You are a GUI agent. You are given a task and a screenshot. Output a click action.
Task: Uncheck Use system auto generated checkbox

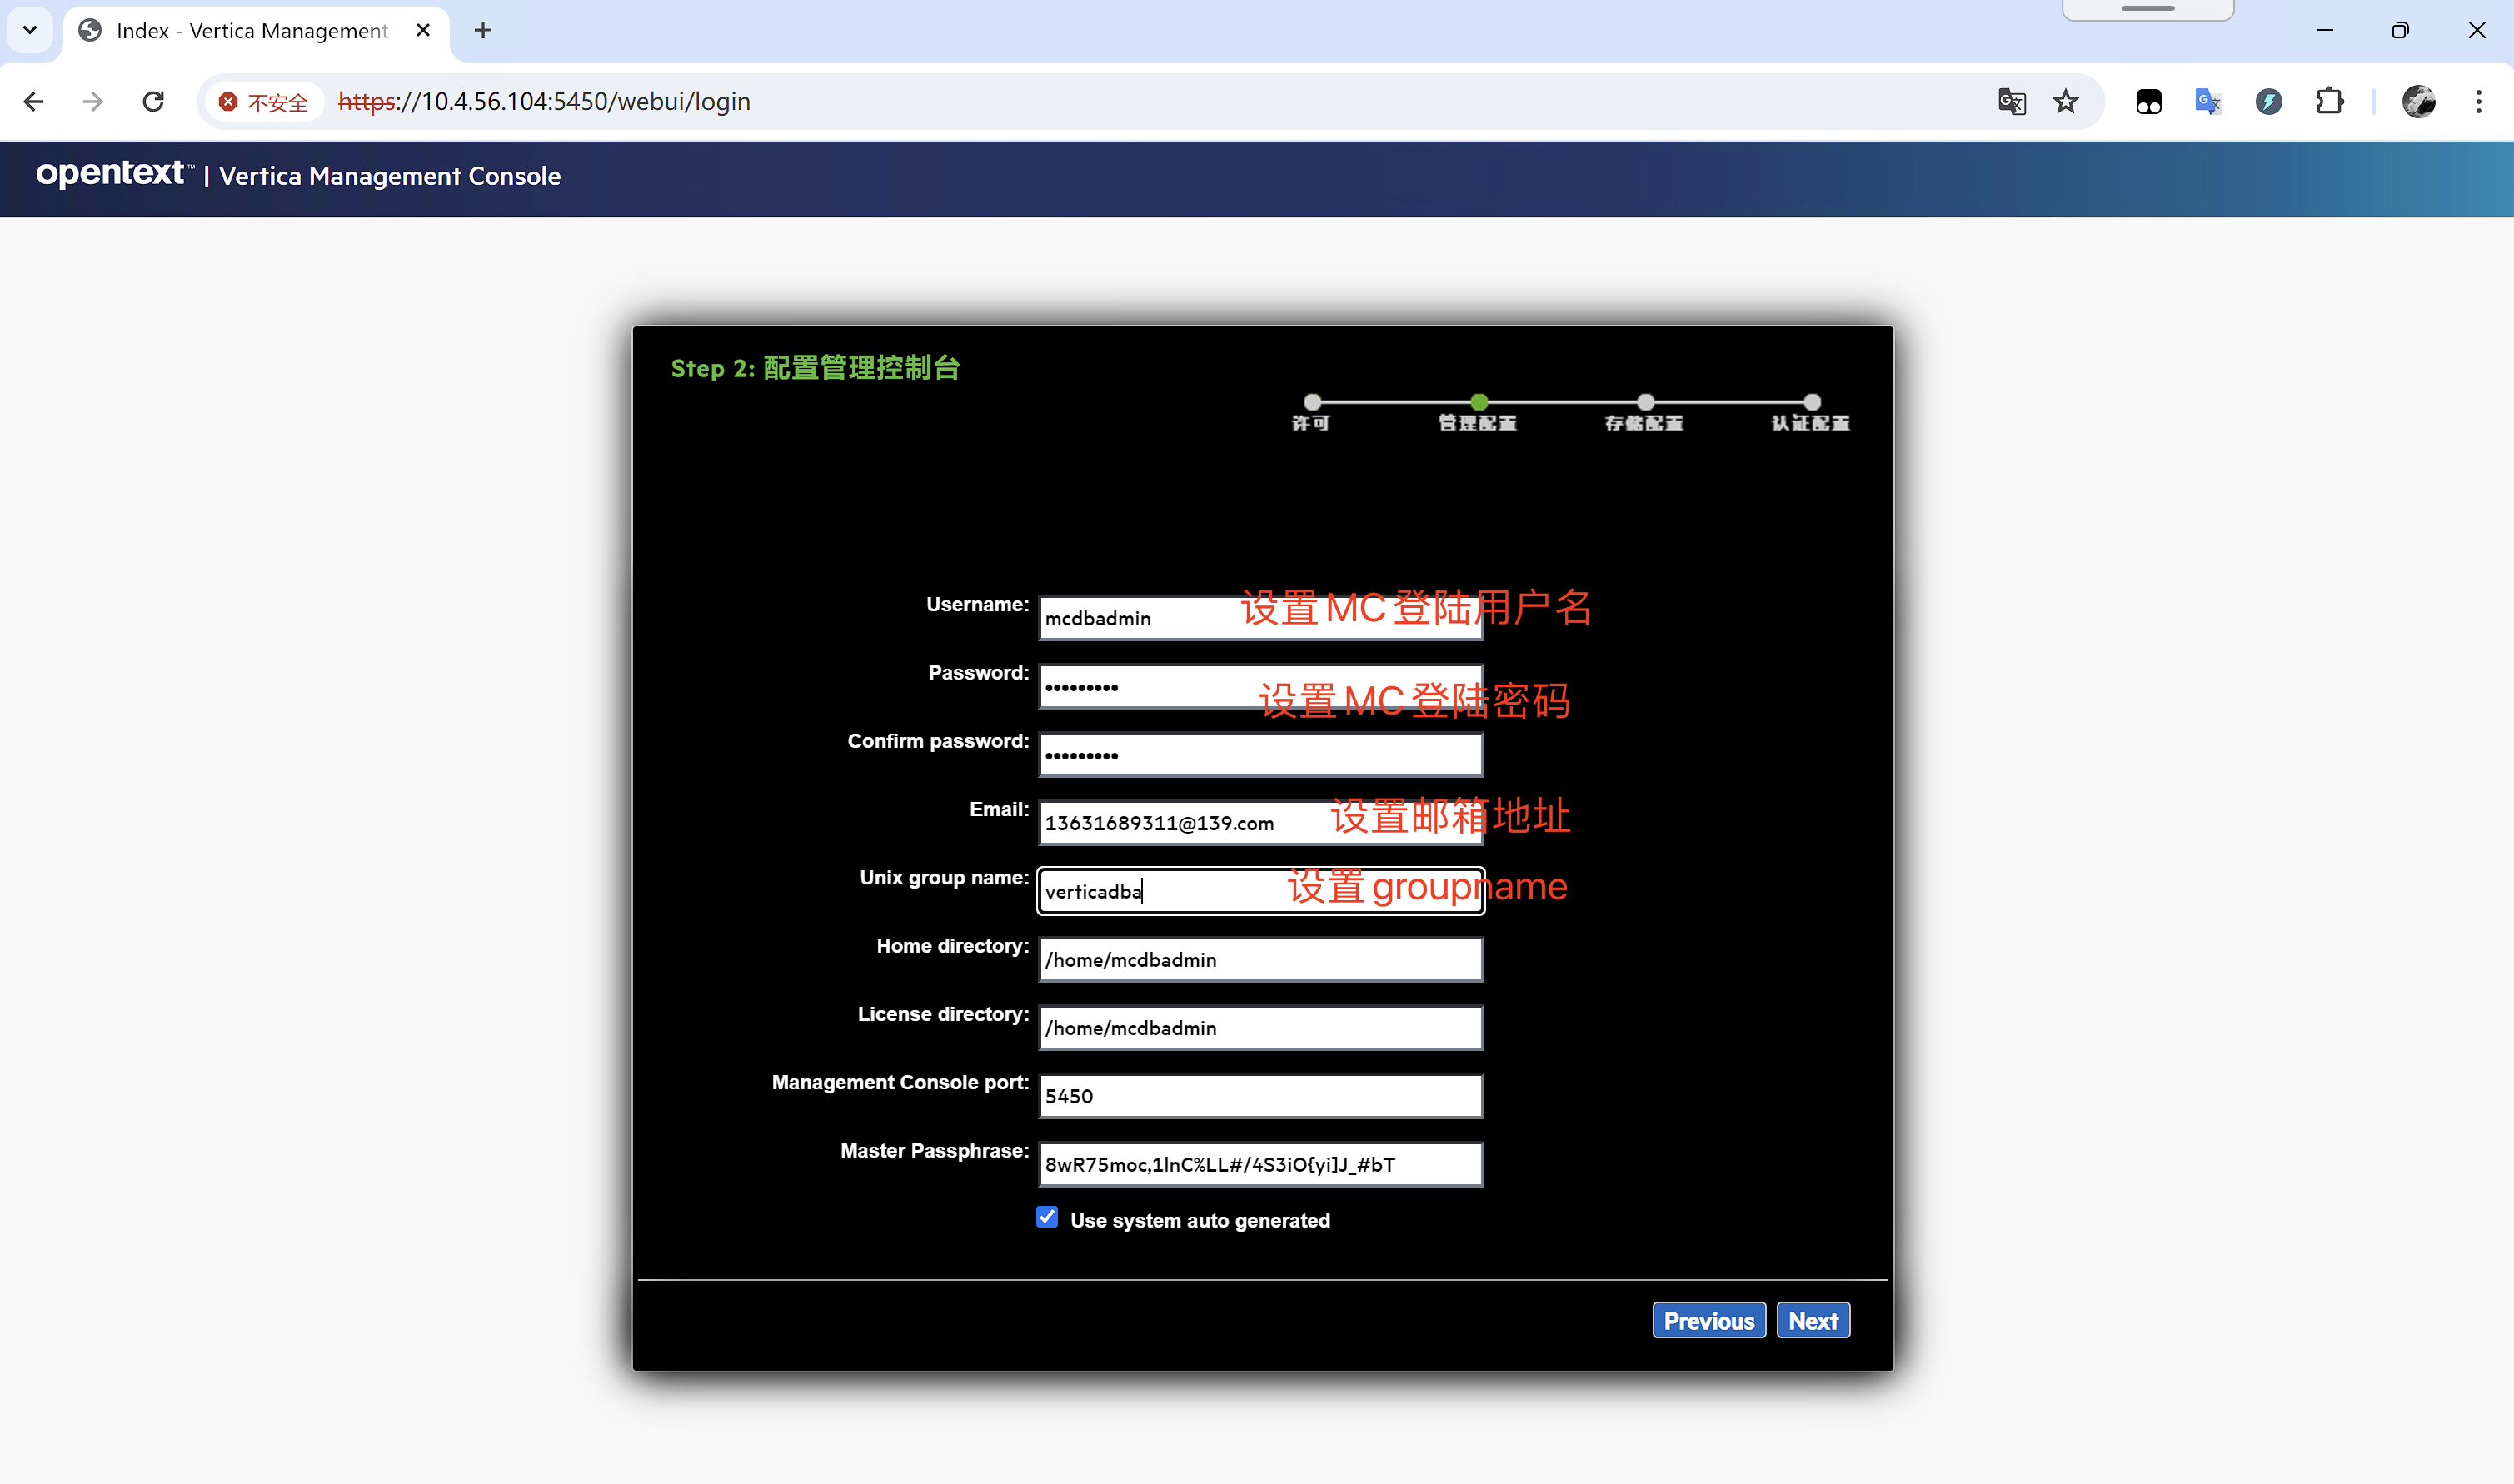click(x=1047, y=1217)
